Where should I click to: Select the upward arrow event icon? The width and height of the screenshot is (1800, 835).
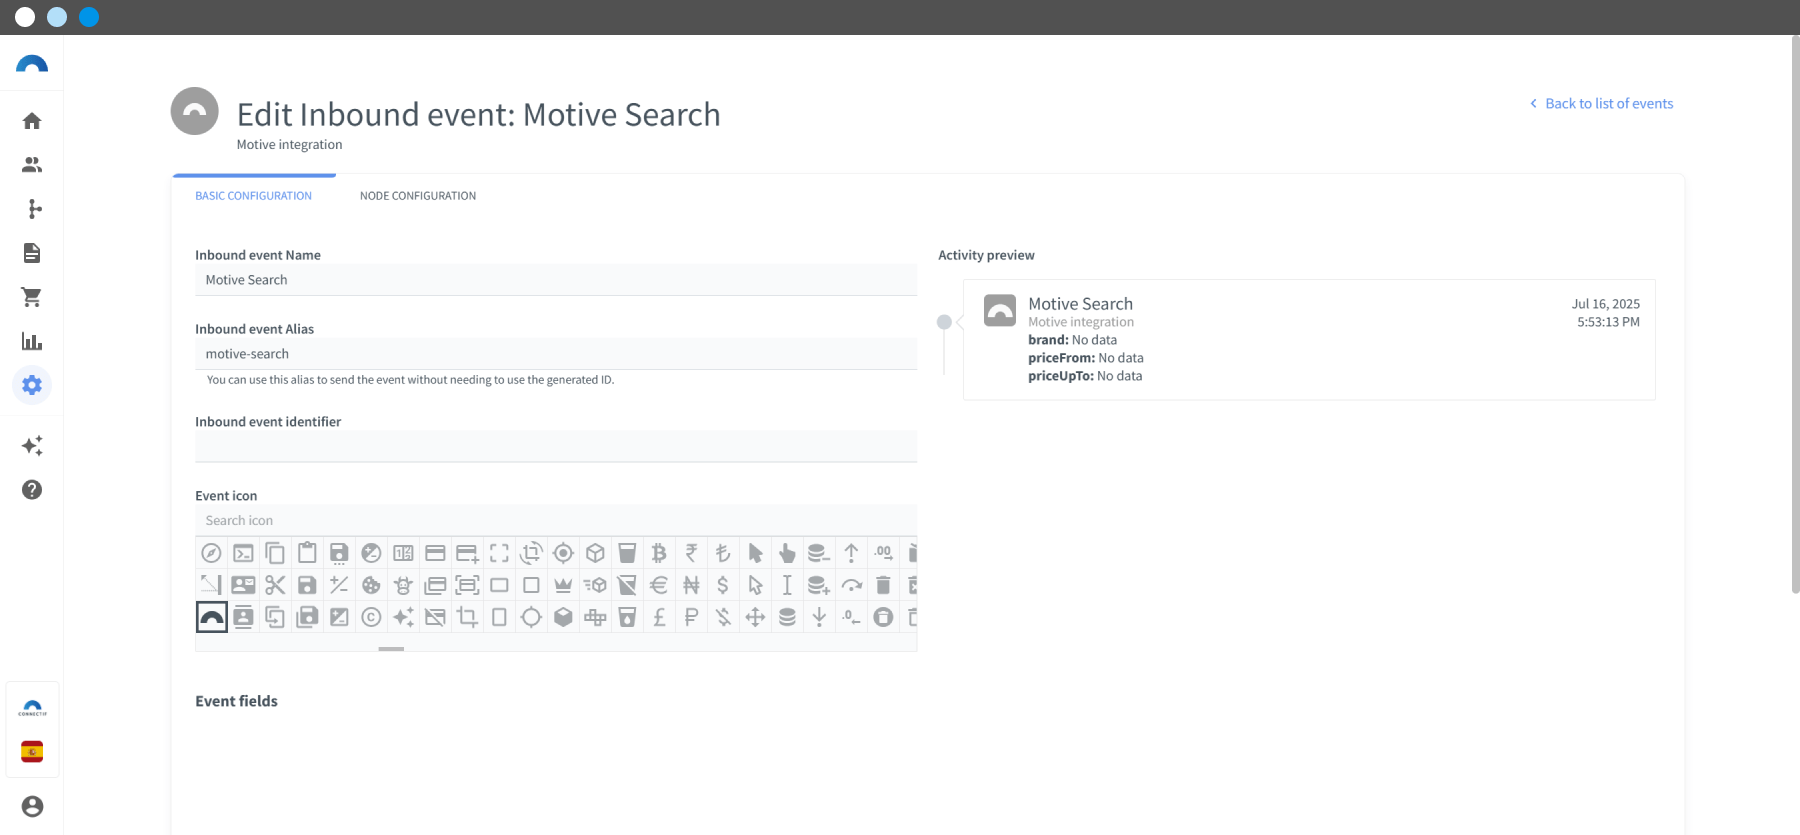click(851, 553)
